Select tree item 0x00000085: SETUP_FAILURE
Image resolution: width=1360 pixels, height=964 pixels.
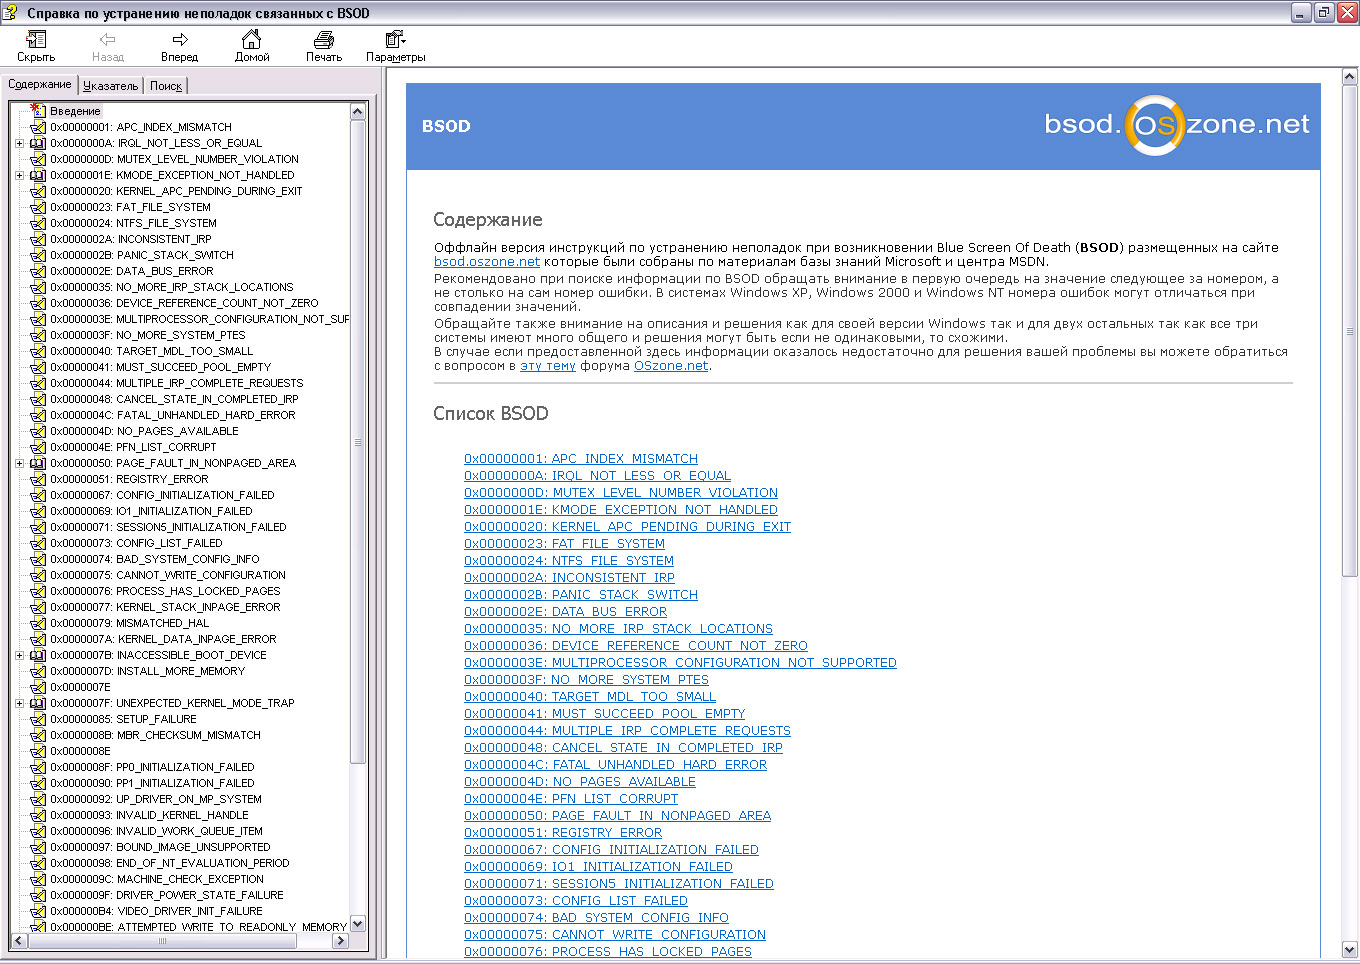click(x=124, y=719)
